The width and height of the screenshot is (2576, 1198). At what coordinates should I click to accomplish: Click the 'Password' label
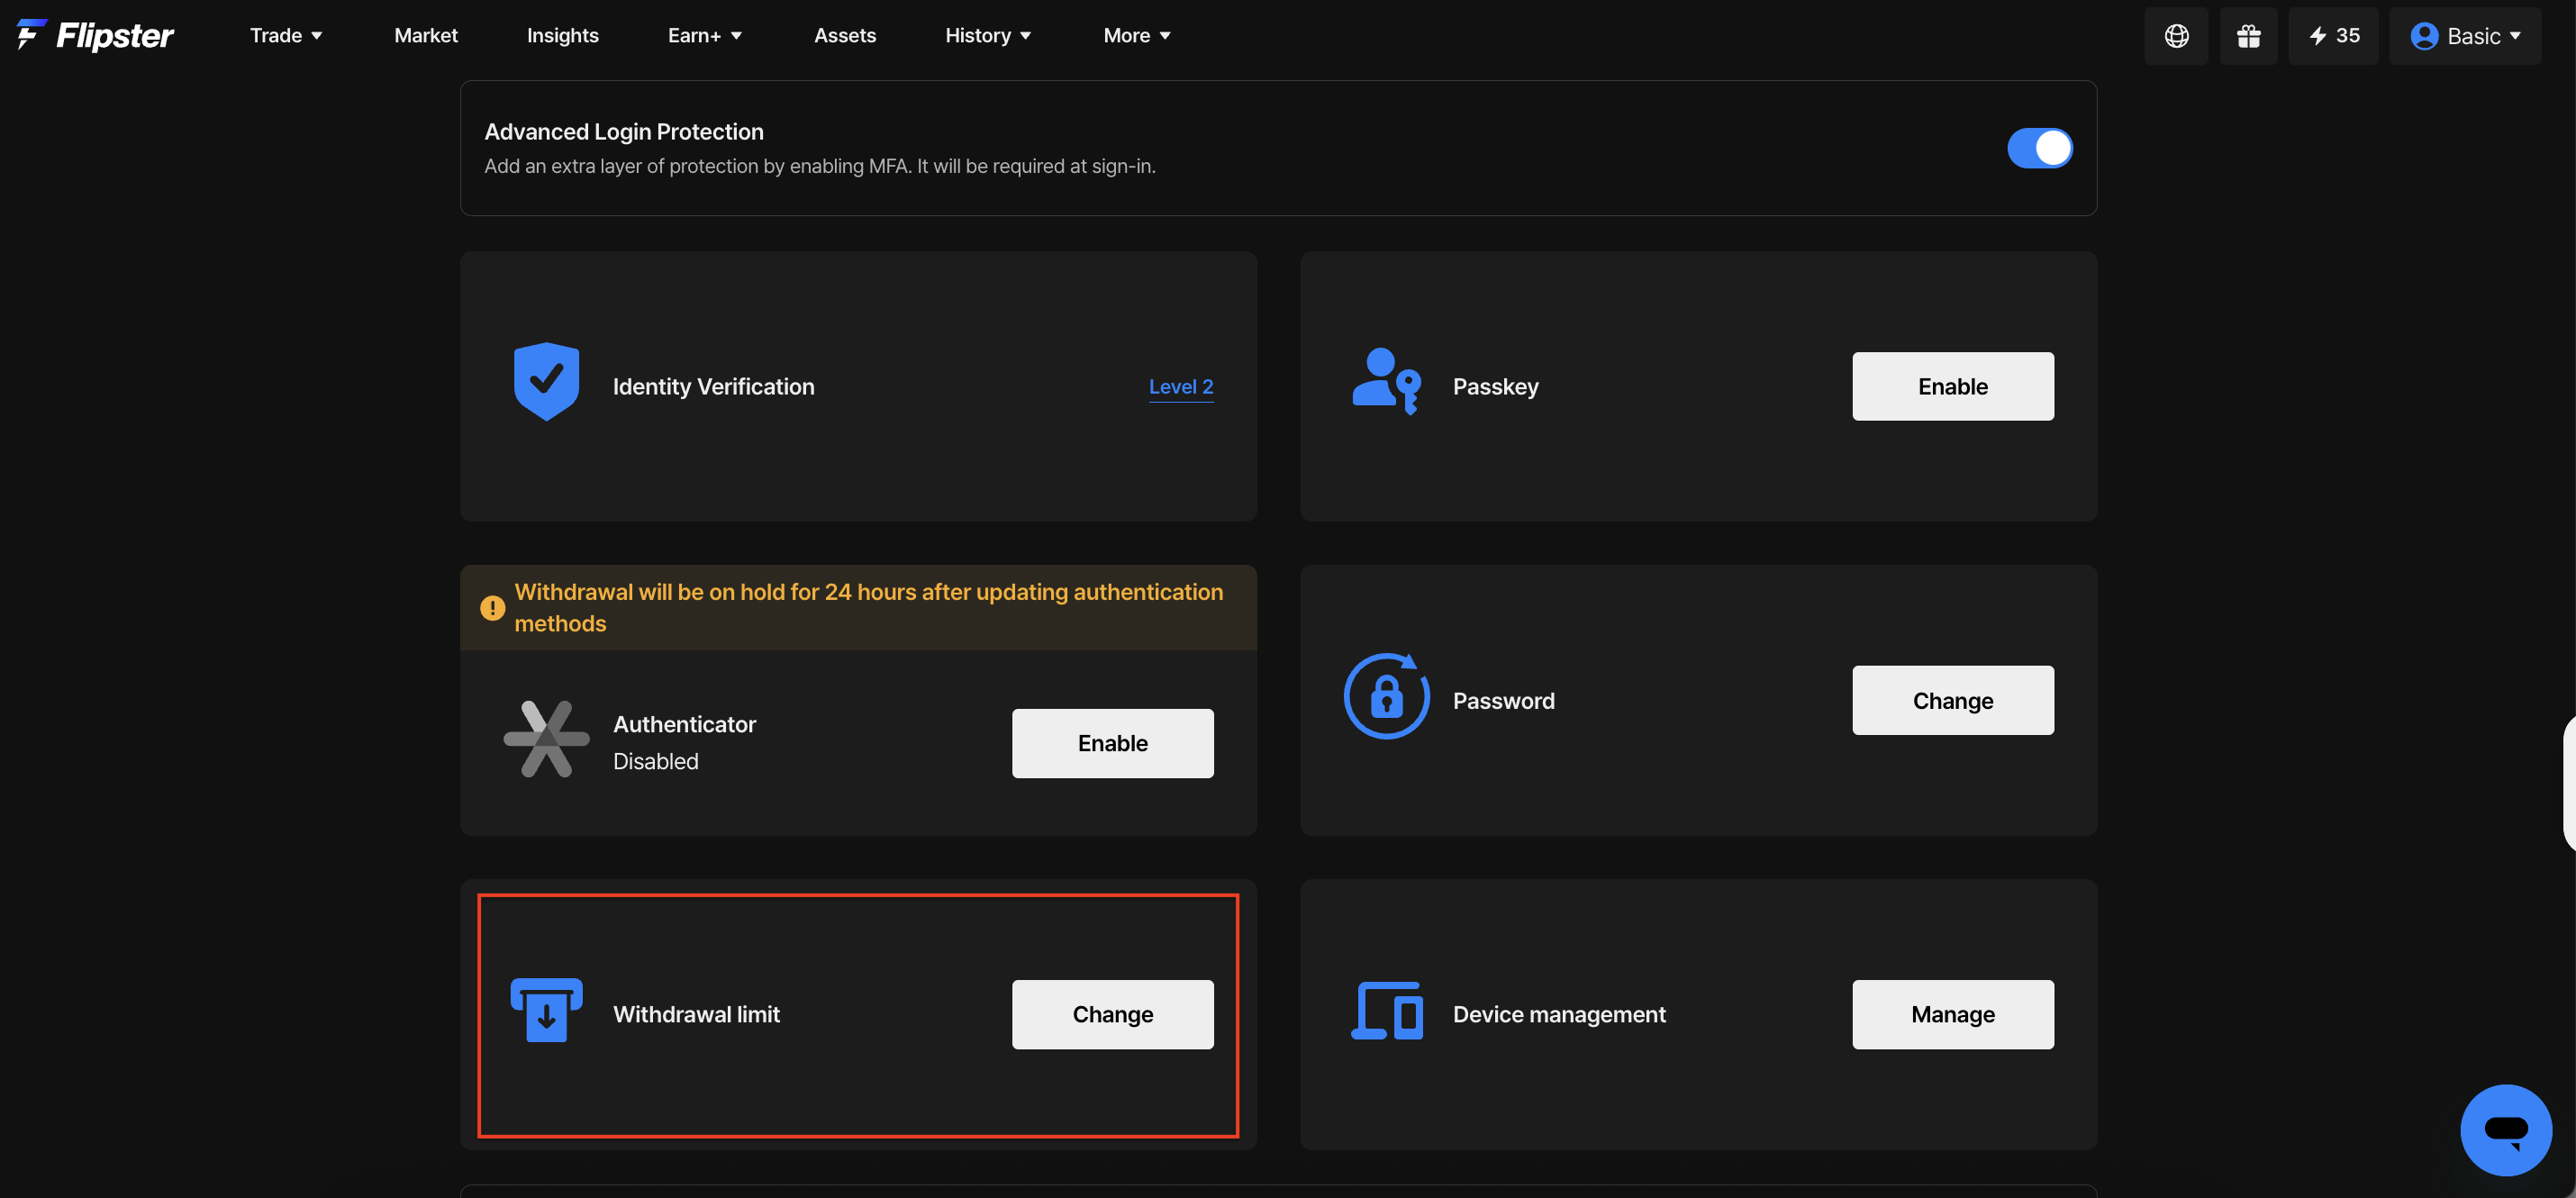1503,700
